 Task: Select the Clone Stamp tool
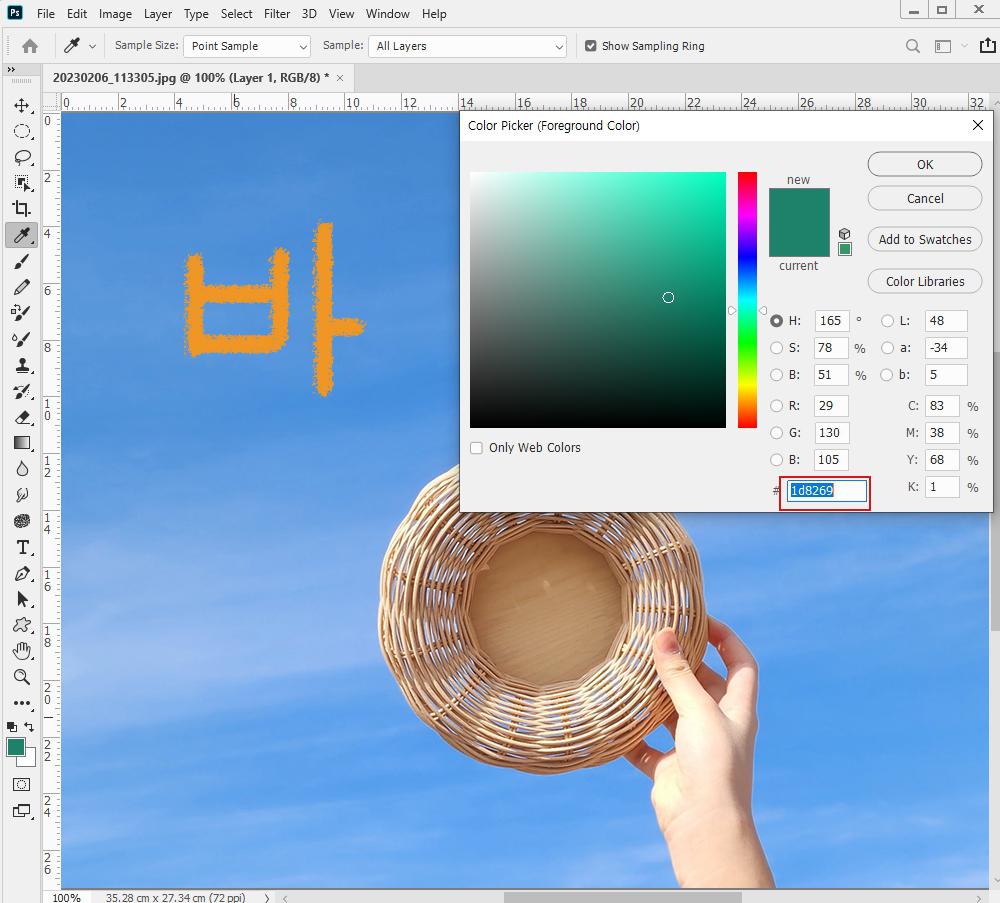(x=22, y=365)
